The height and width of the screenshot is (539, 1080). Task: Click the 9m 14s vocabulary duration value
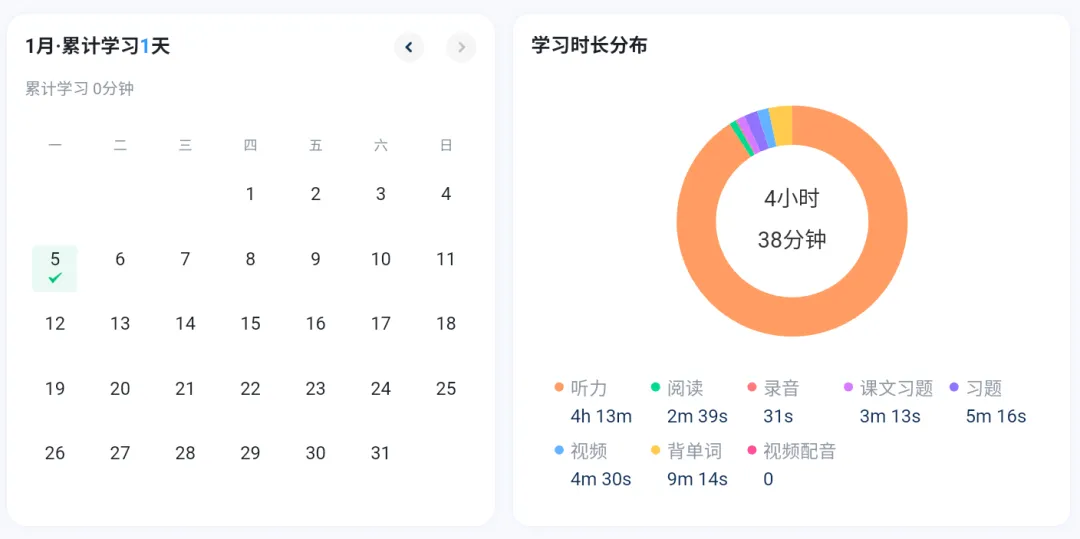point(697,479)
